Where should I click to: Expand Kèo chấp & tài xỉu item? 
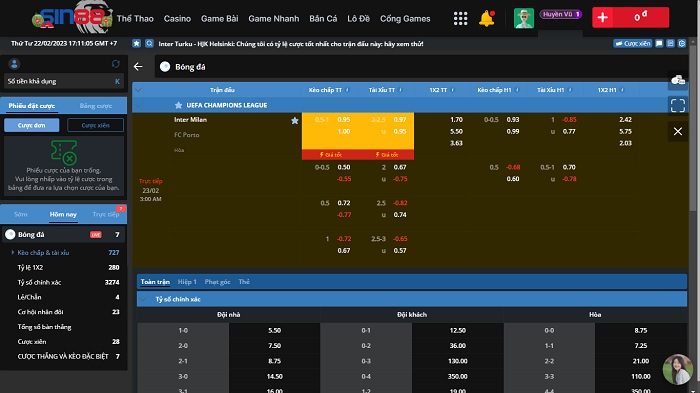point(43,252)
